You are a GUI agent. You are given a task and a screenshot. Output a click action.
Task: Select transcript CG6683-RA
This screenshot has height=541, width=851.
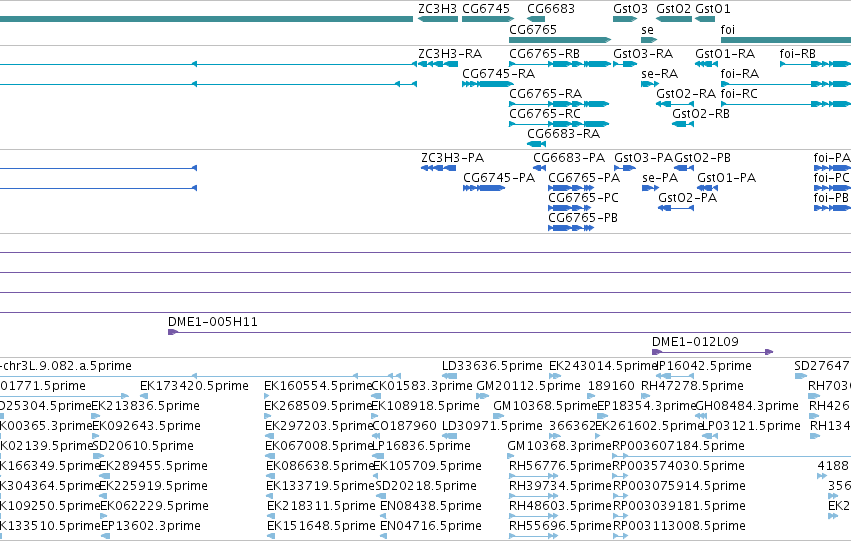click(563, 133)
